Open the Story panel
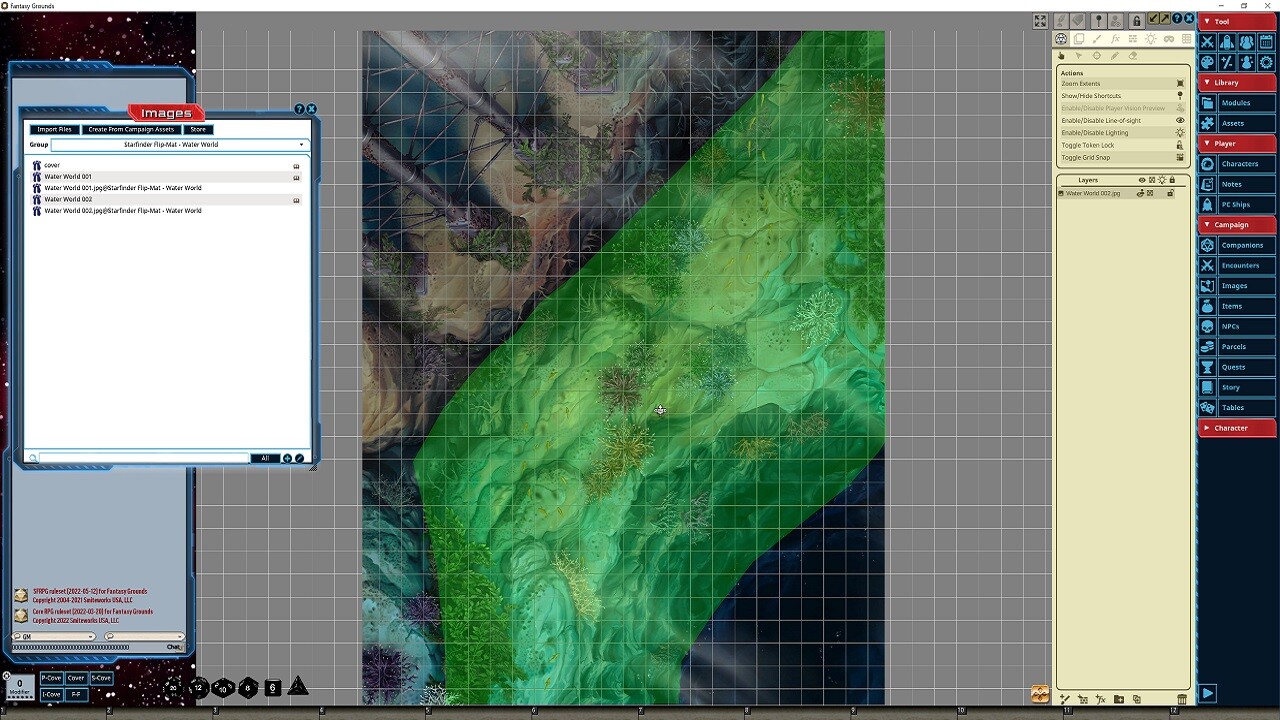 click(x=1240, y=387)
